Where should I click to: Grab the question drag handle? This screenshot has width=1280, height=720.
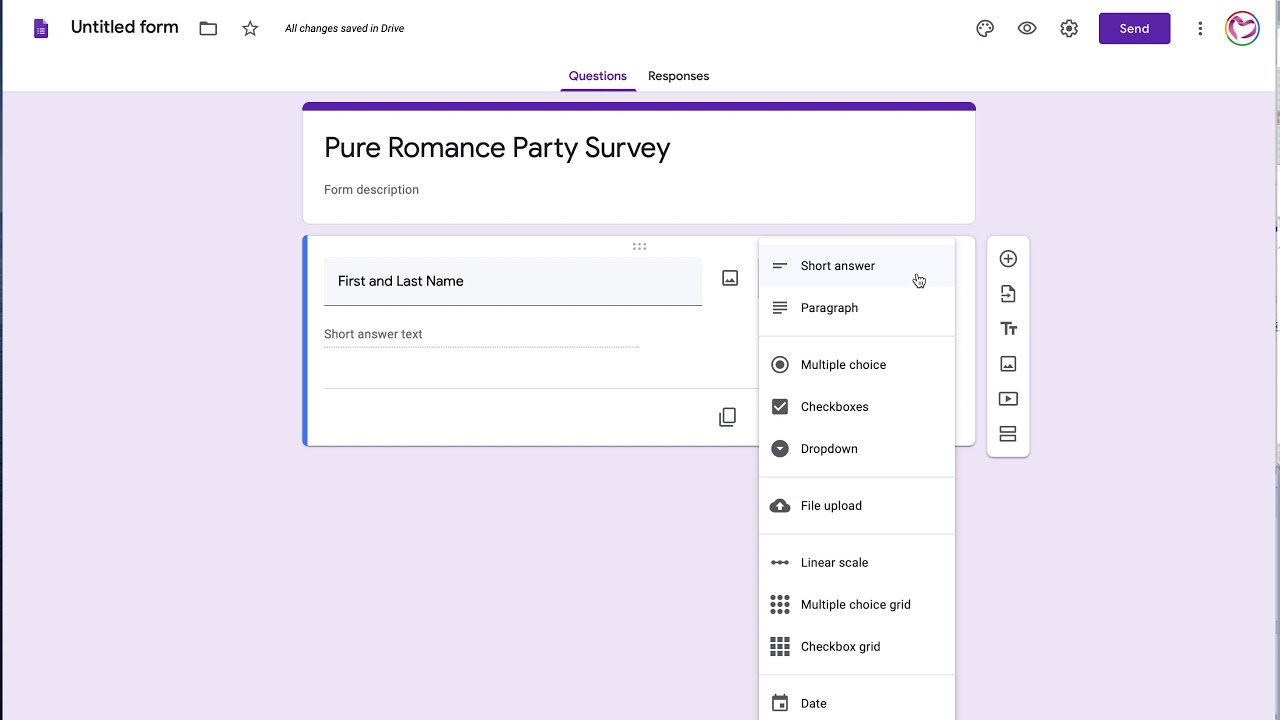(x=639, y=246)
